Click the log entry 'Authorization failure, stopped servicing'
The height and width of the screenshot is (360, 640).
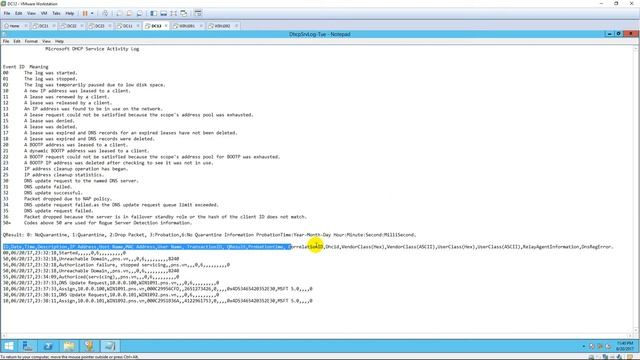pos(116,264)
